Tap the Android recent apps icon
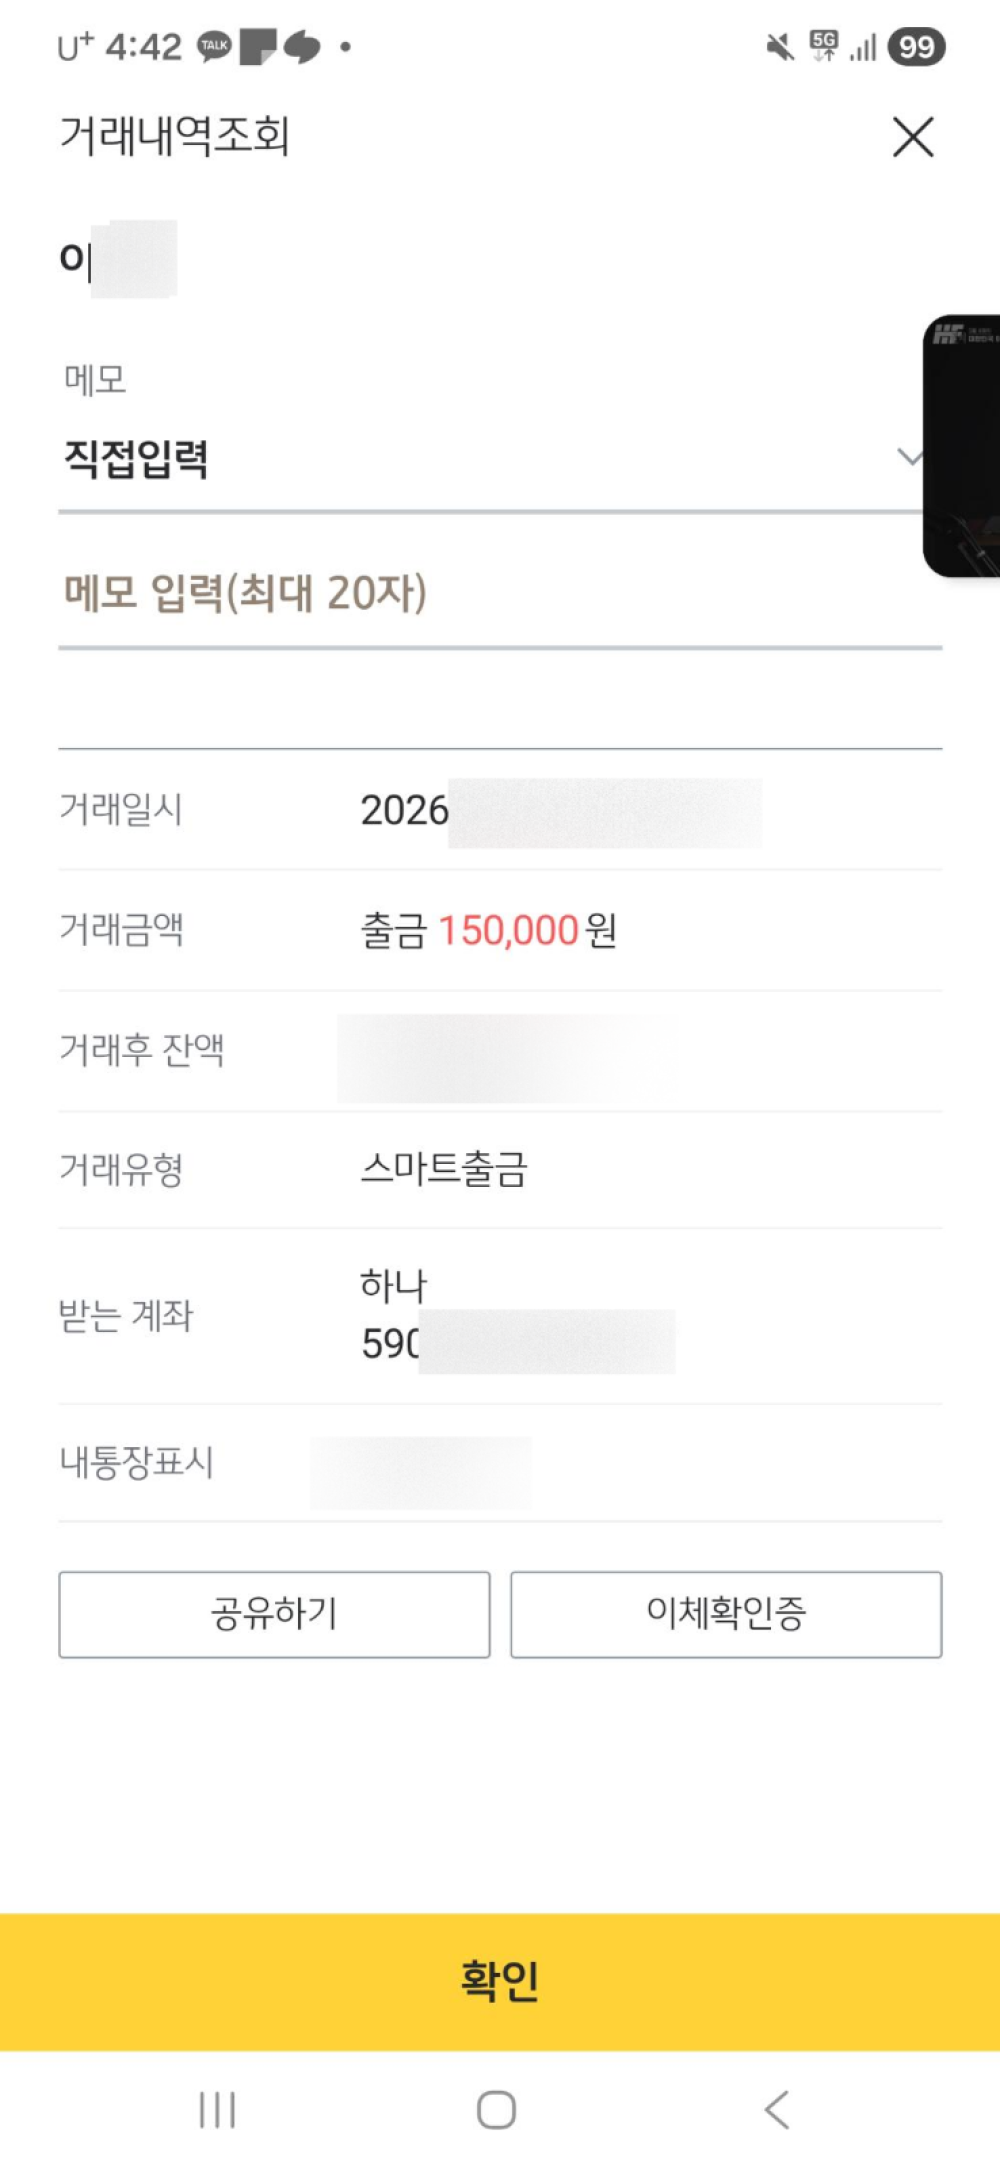This screenshot has width=1000, height=2168. (x=217, y=2109)
